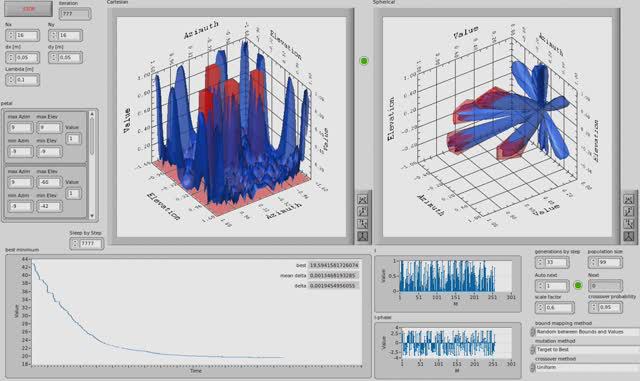The image size is (640, 381).
Task: Click the petal list scrollbar thumb
Action: tap(92, 137)
